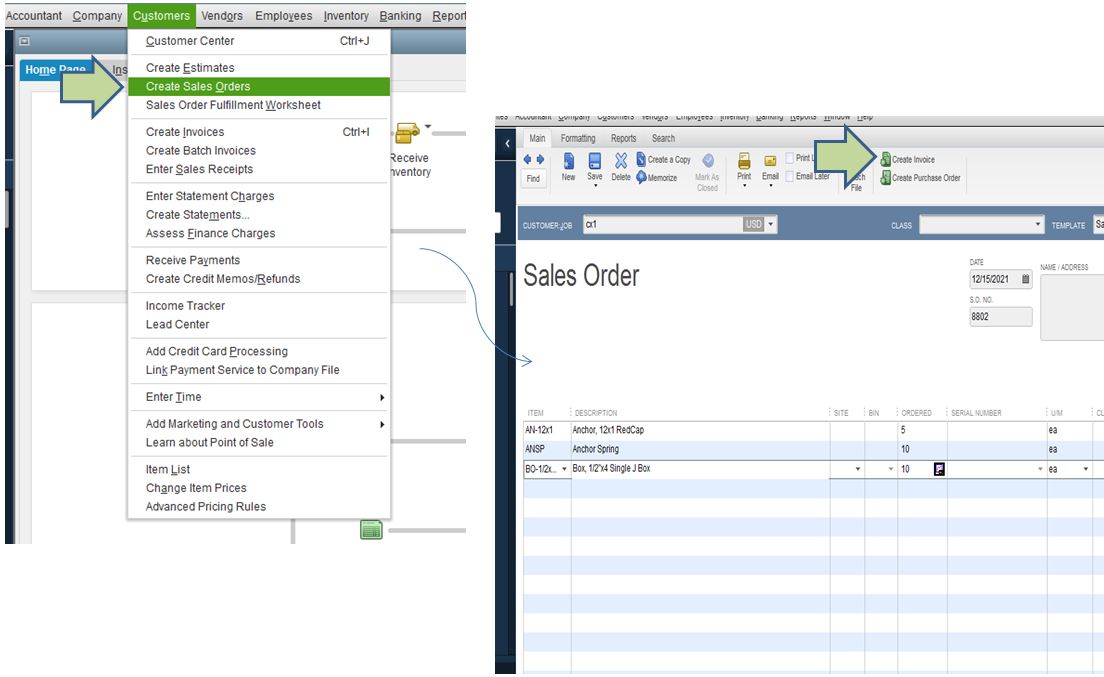Image resolution: width=1104 pixels, height=677 pixels.
Task: Open the Reports tab in Sales Order ribbon
Action: [x=623, y=139]
